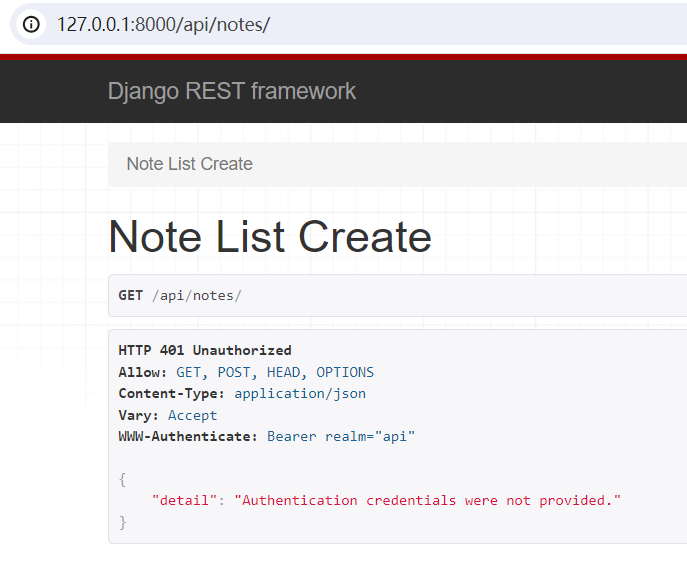Image resolution: width=687 pixels, height=569 pixels.
Task: Select the HTTP 401 Unauthorized status line
Action: [x=205, y=350]
